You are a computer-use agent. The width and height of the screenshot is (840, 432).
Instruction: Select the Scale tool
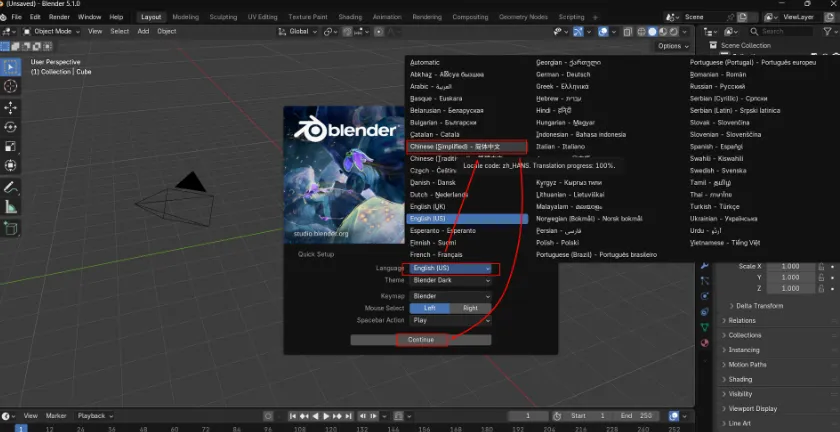tap(10, 146)
